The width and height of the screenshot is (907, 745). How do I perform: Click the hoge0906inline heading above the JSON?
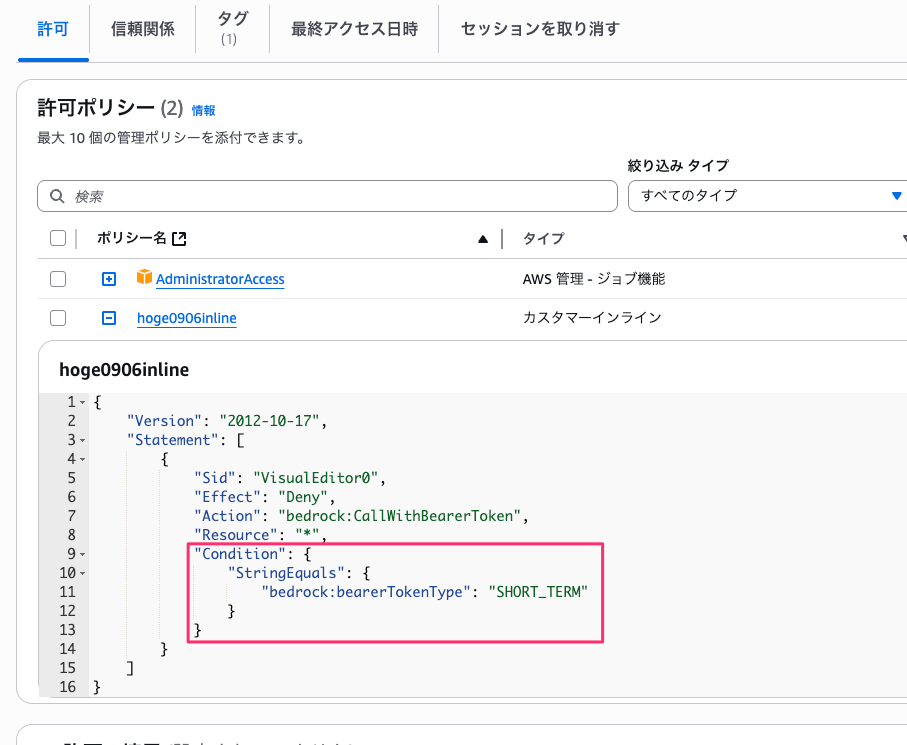click(124, 370)
